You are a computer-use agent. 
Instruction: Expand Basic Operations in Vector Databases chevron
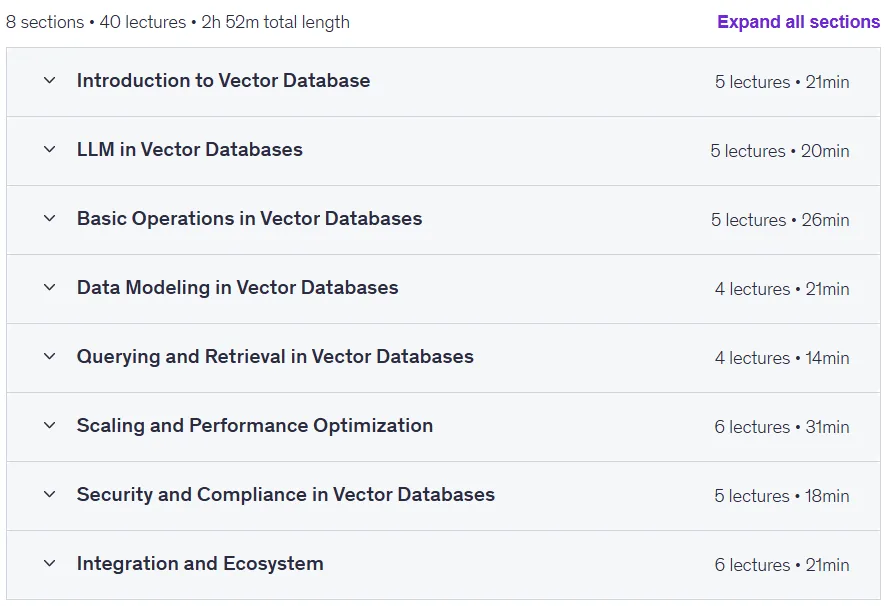pyautogui.click(x=50, y=219)
